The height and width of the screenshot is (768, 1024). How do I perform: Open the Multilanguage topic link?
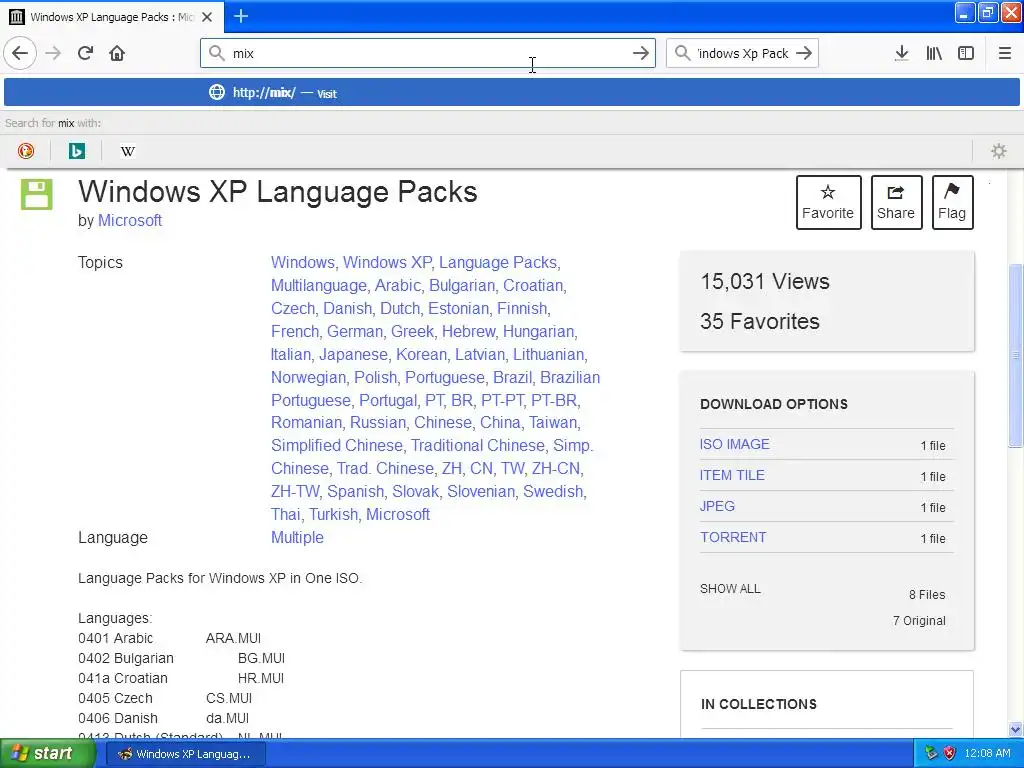[319, 285]
